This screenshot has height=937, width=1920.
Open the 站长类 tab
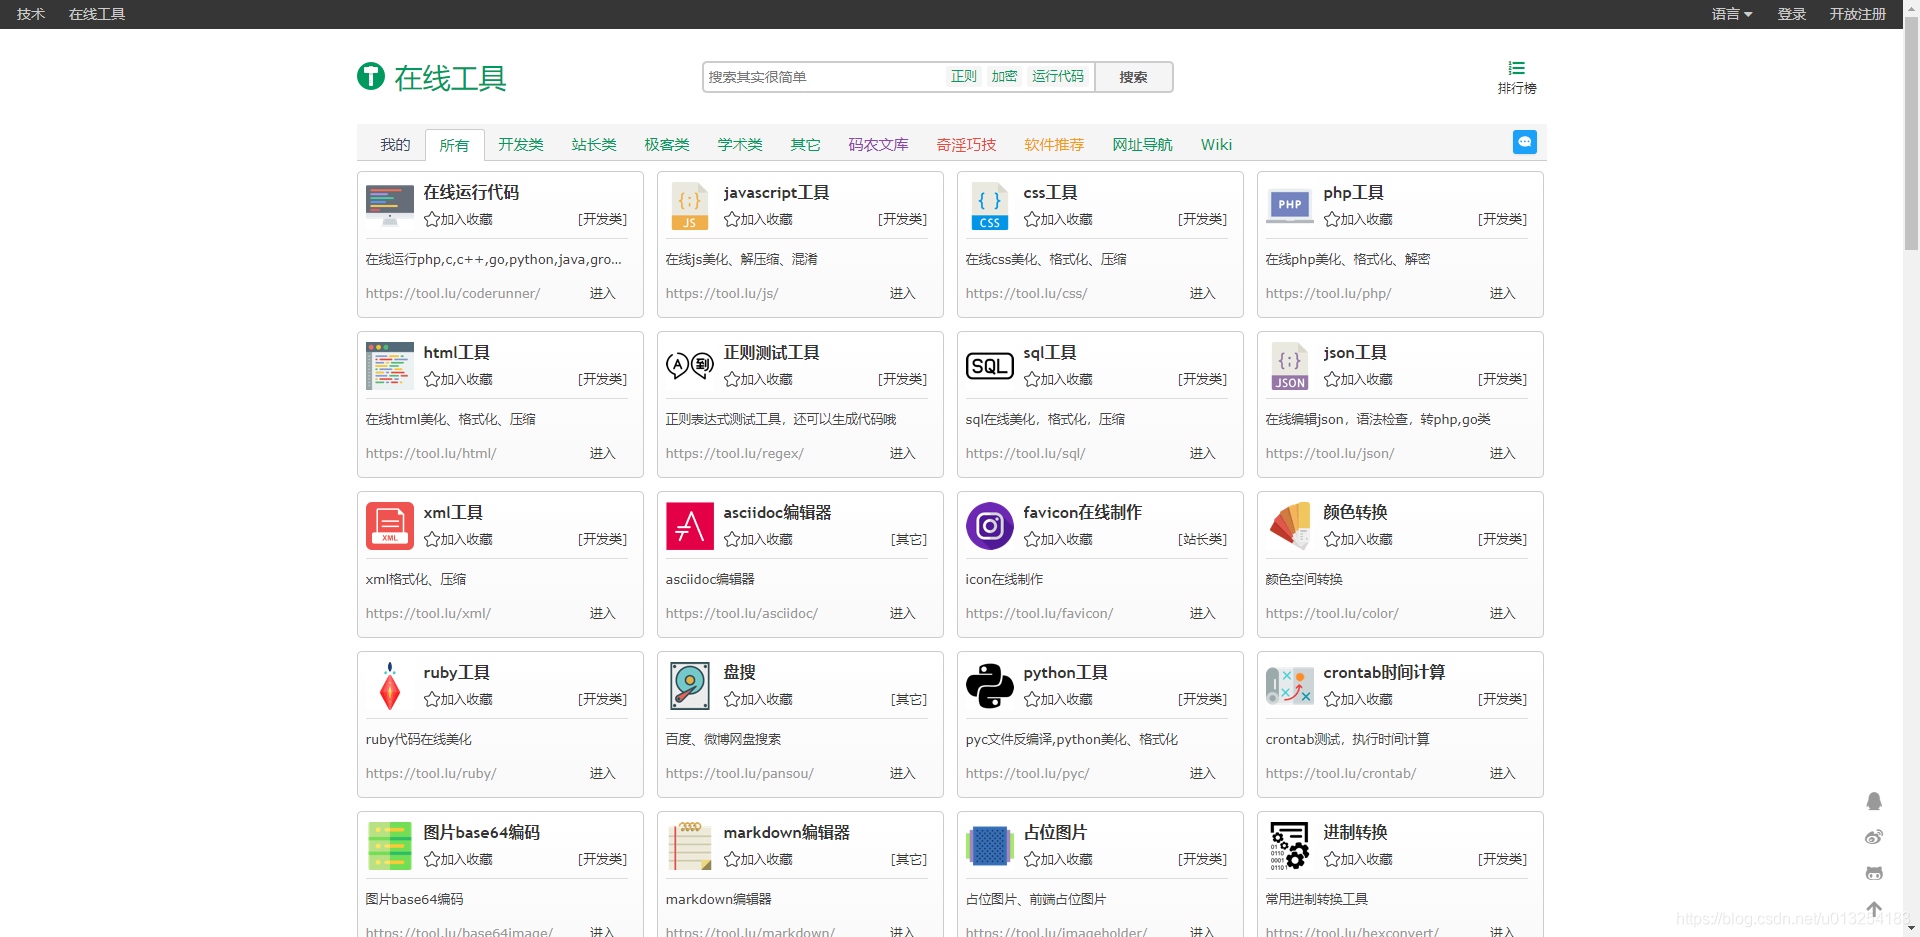(x=594, y=145)
